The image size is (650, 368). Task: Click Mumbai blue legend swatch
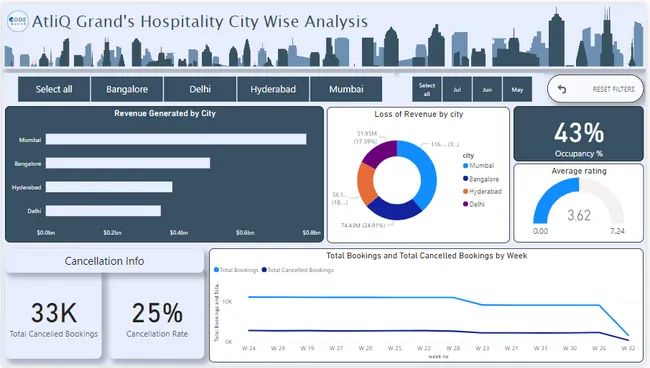coord(466,166)
